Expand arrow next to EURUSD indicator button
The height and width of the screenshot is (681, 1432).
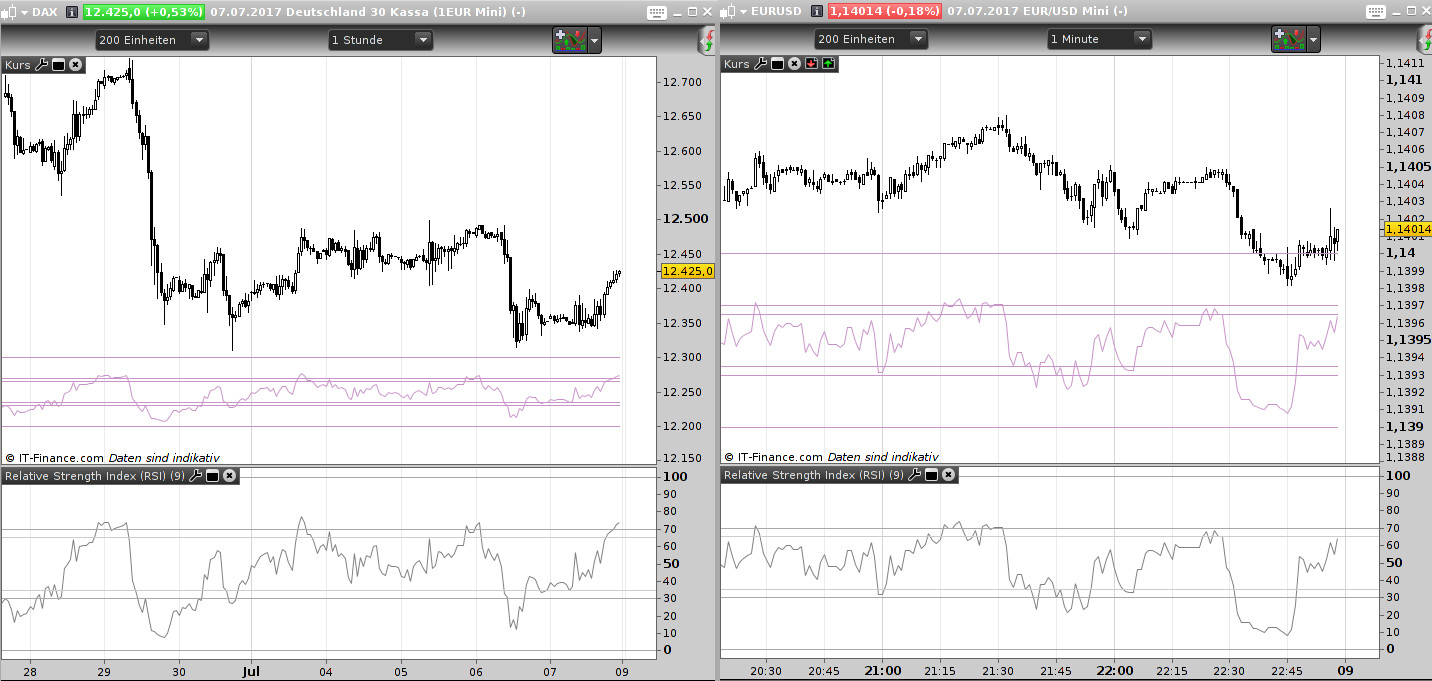(x=1314, y=39)
